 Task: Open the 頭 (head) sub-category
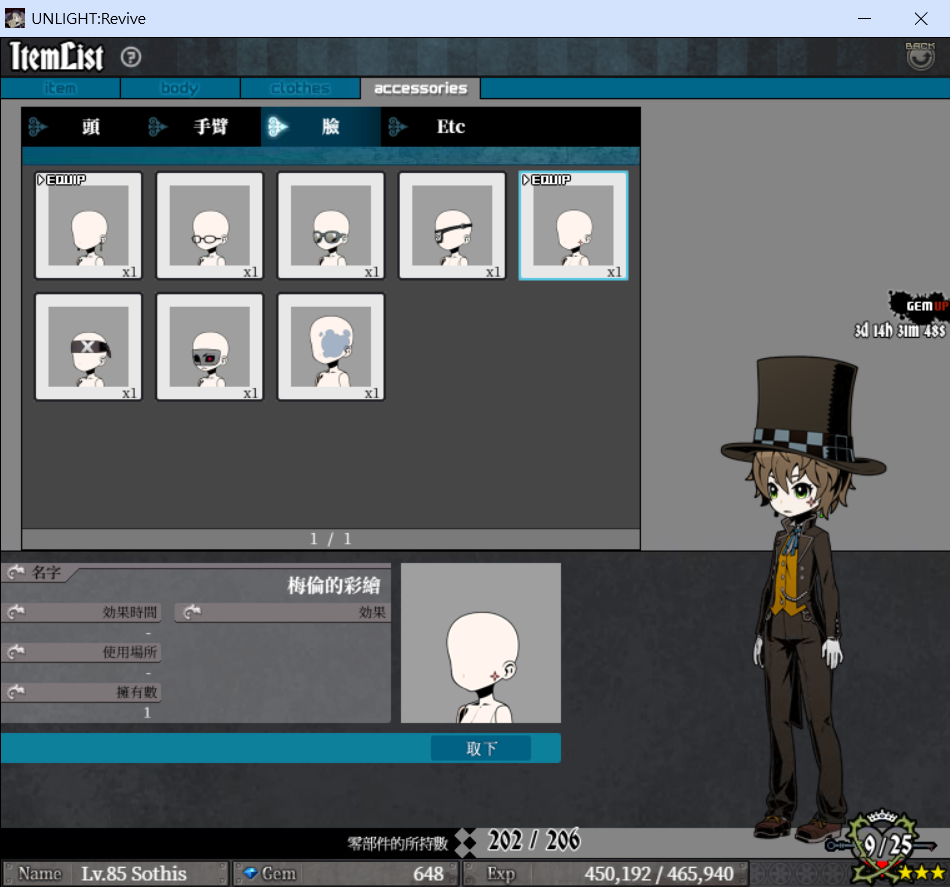tap(81, 127)
